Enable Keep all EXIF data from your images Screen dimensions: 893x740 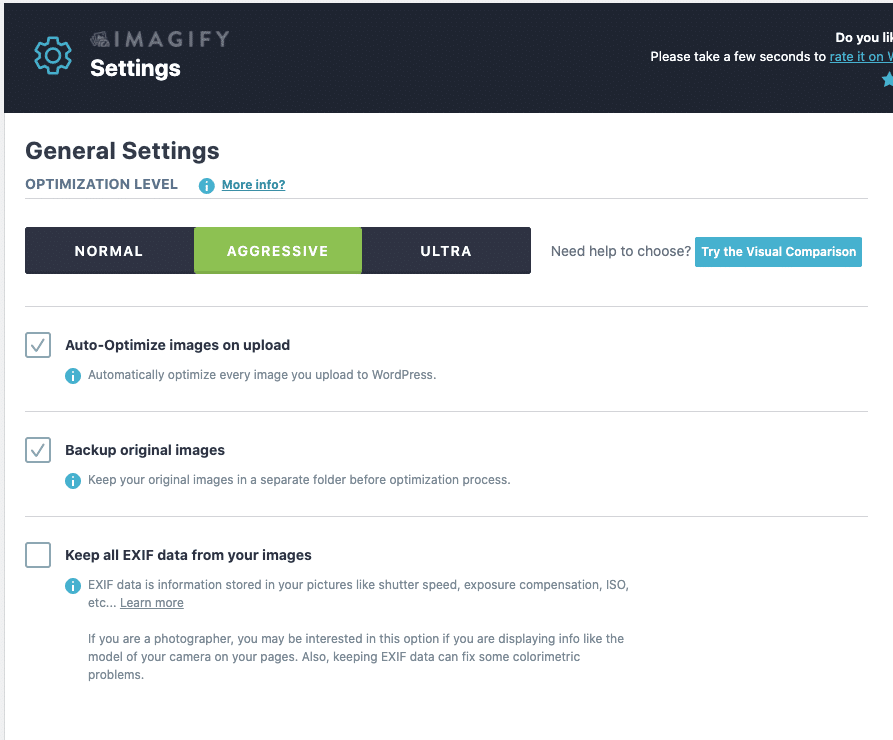tap(37, 554)
